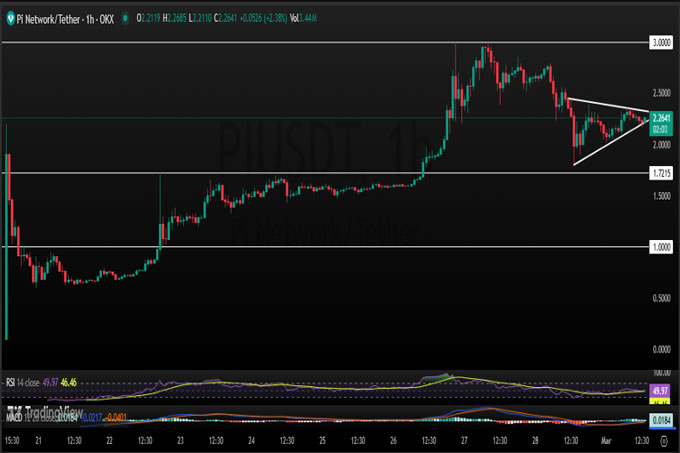Select the horizontal line at 3.0000
This screenshot has width=680, height=453.
pyautogui.click(x=300, y=43)
